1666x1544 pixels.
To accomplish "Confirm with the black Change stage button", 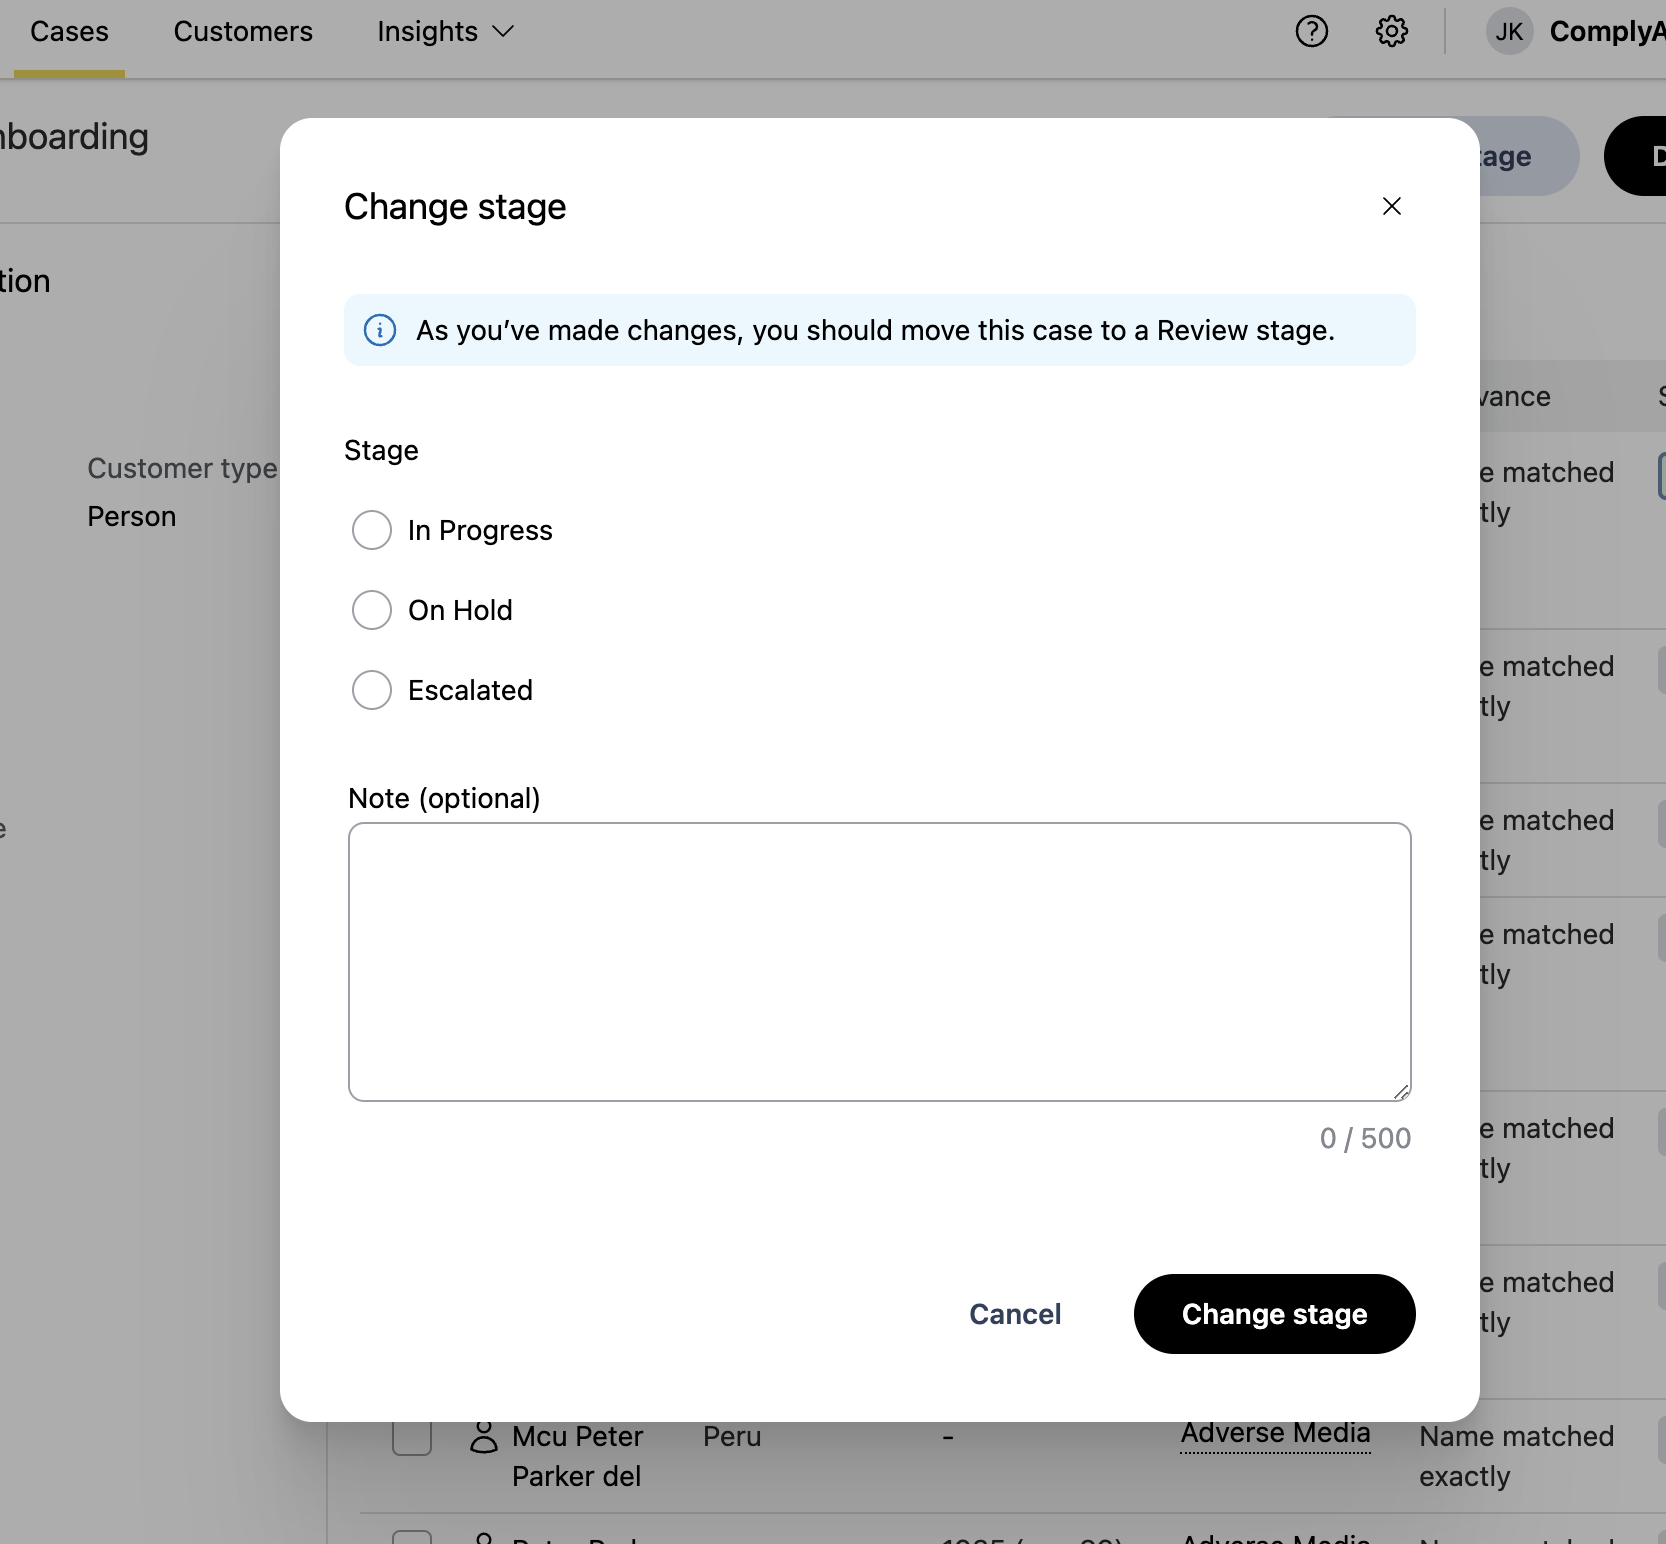I will (x=1274, y=1314).
